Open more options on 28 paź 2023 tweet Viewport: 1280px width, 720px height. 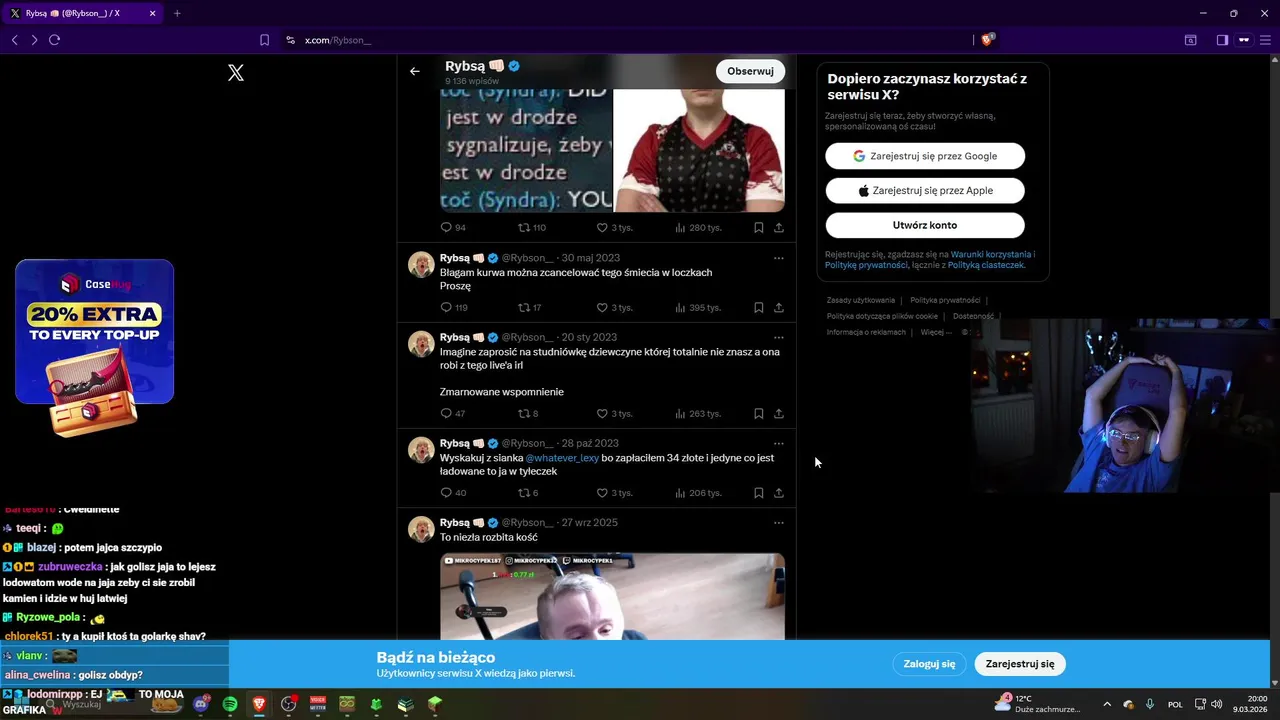point(778,443)
